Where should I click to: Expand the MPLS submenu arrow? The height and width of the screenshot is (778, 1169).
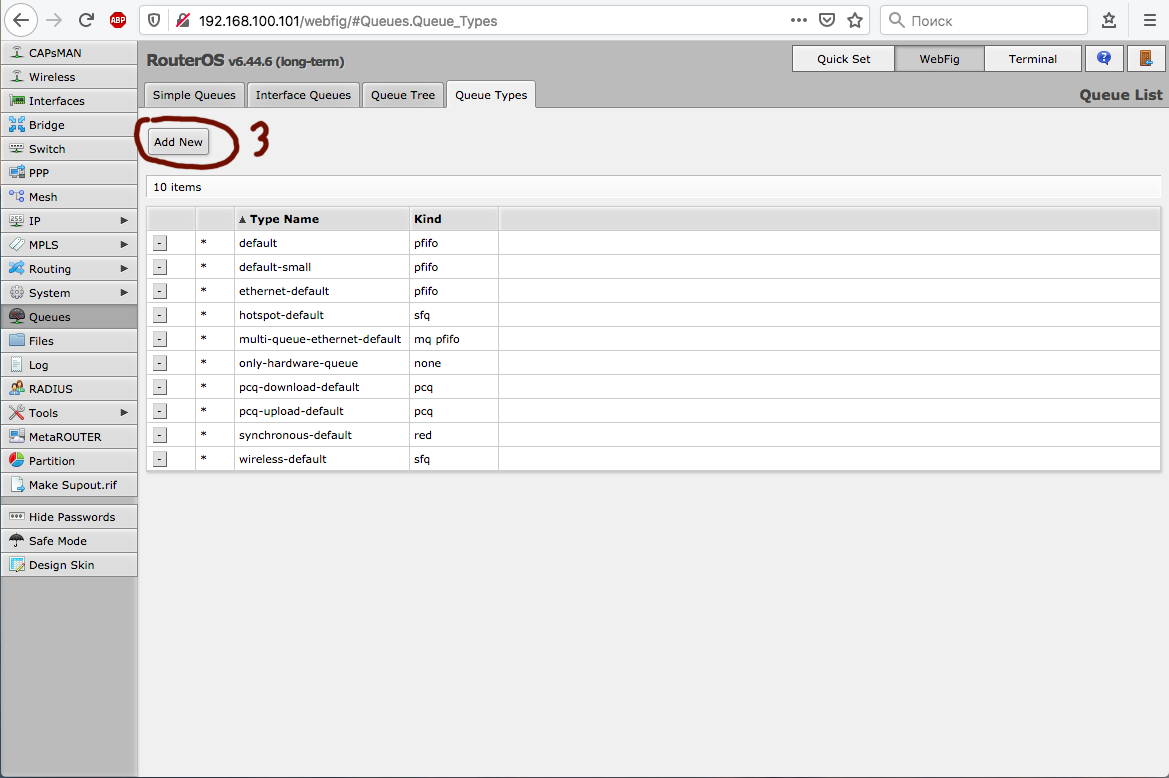[x=124, y=244]
